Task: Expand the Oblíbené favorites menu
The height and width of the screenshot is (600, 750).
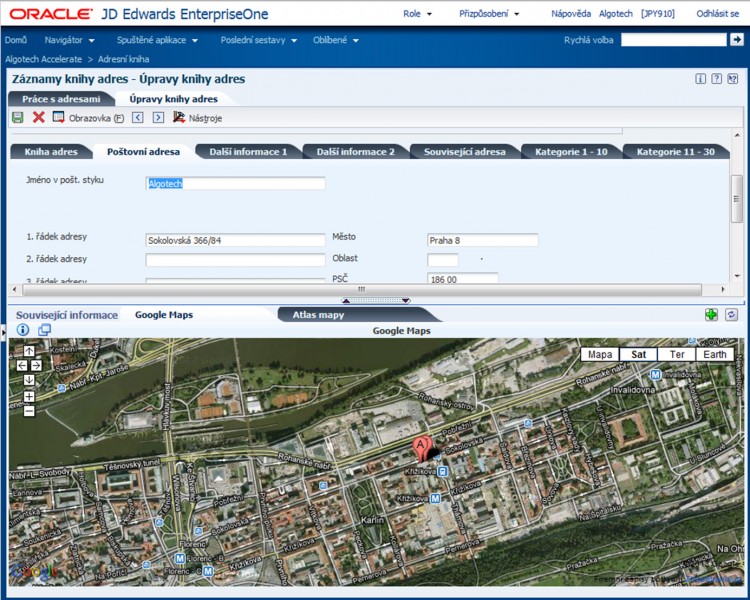Action: (x=336, y=40)
